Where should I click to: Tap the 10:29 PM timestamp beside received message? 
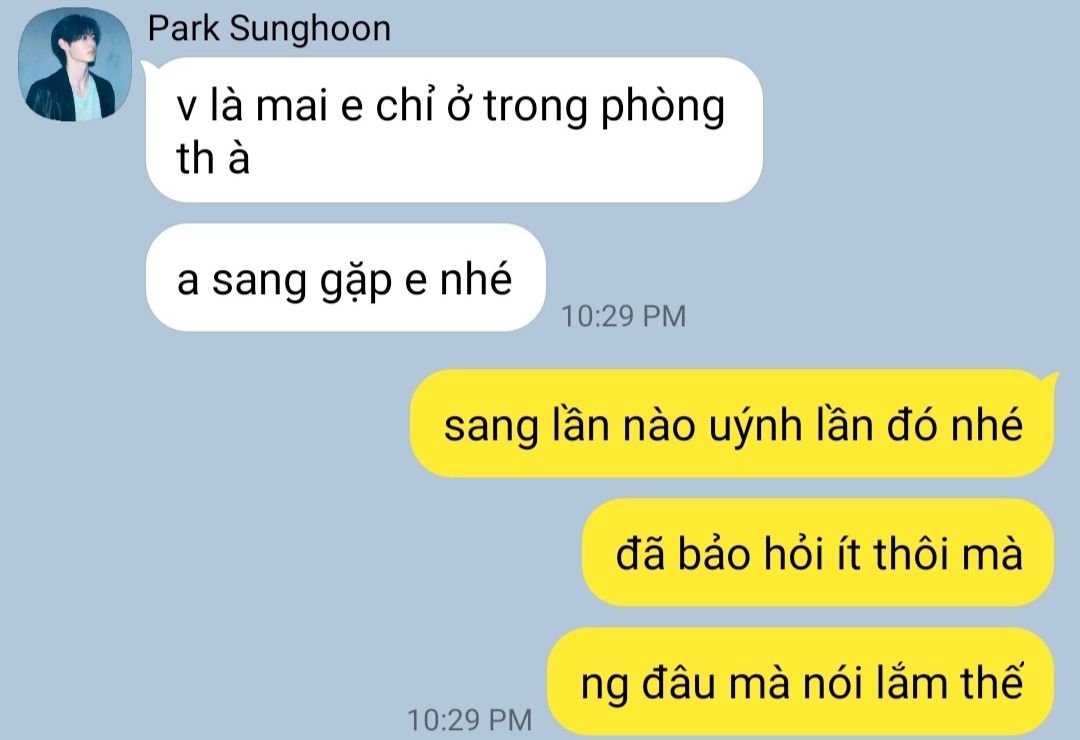pos(623,316)
